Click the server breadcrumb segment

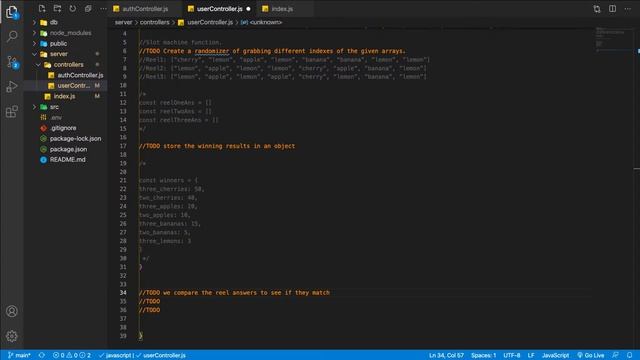123,22
